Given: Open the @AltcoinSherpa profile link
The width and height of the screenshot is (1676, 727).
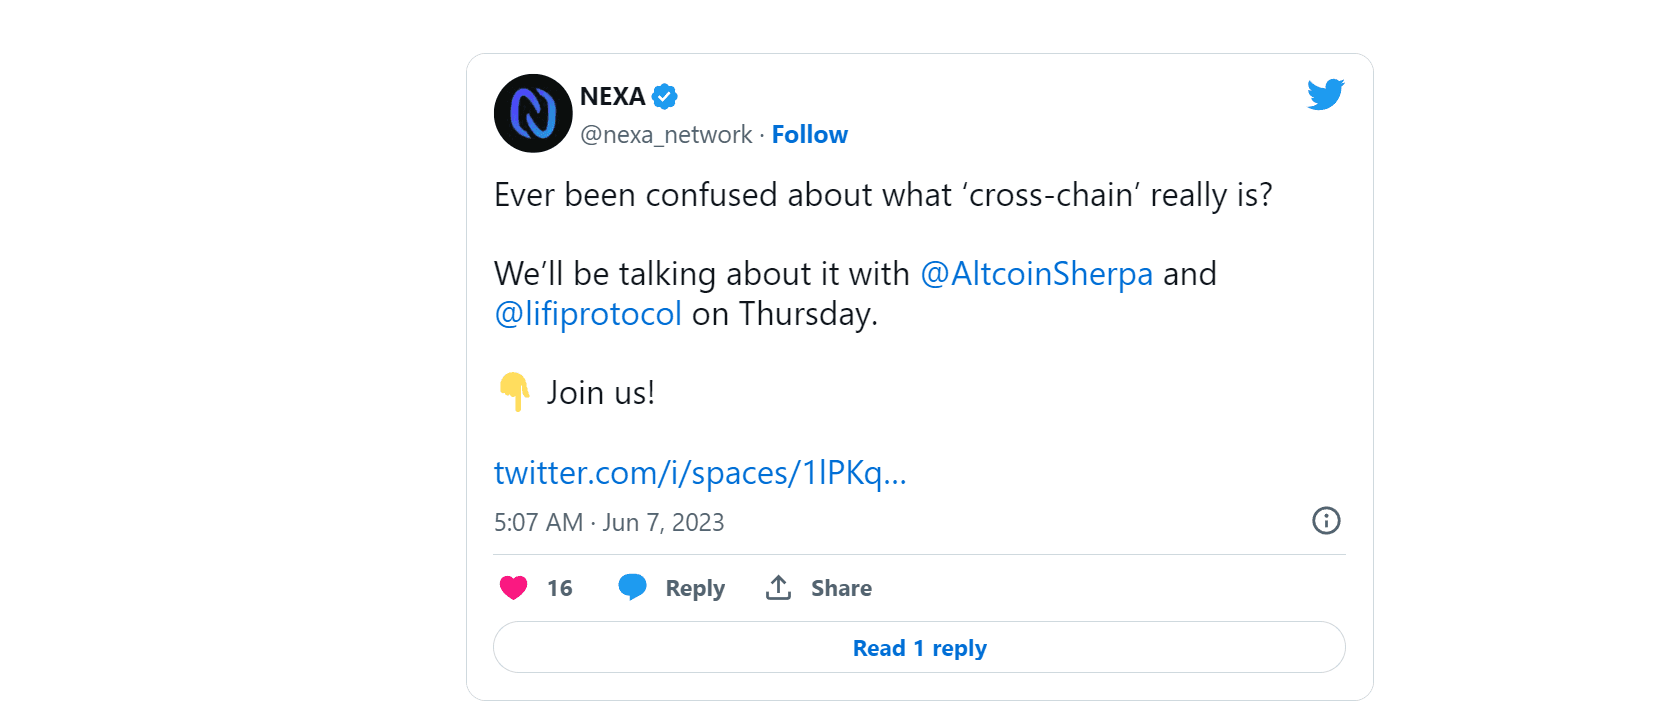Looking at the screenshot, I should tap(1036, 273).
